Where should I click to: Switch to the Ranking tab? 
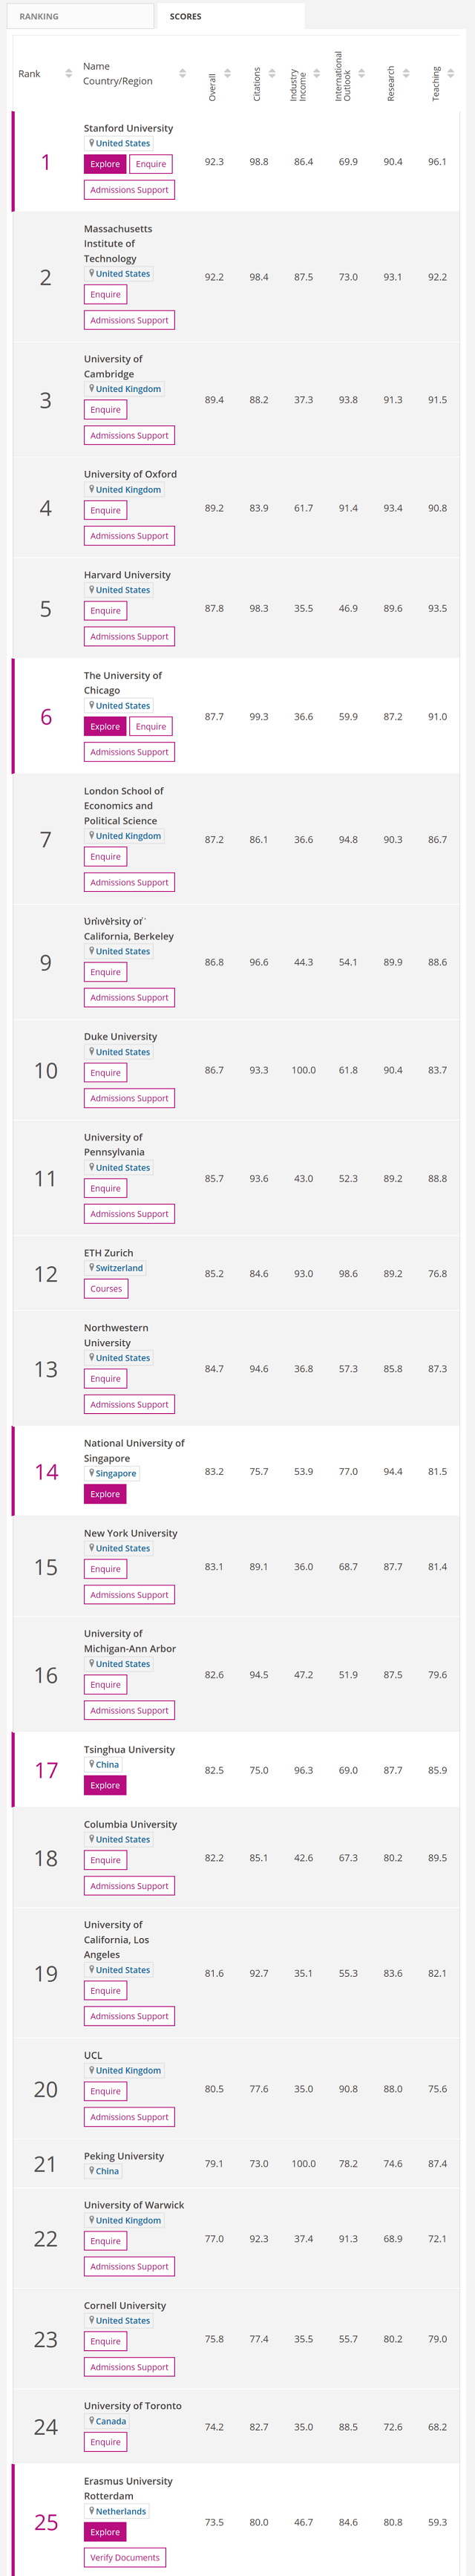tap(81, 16)
